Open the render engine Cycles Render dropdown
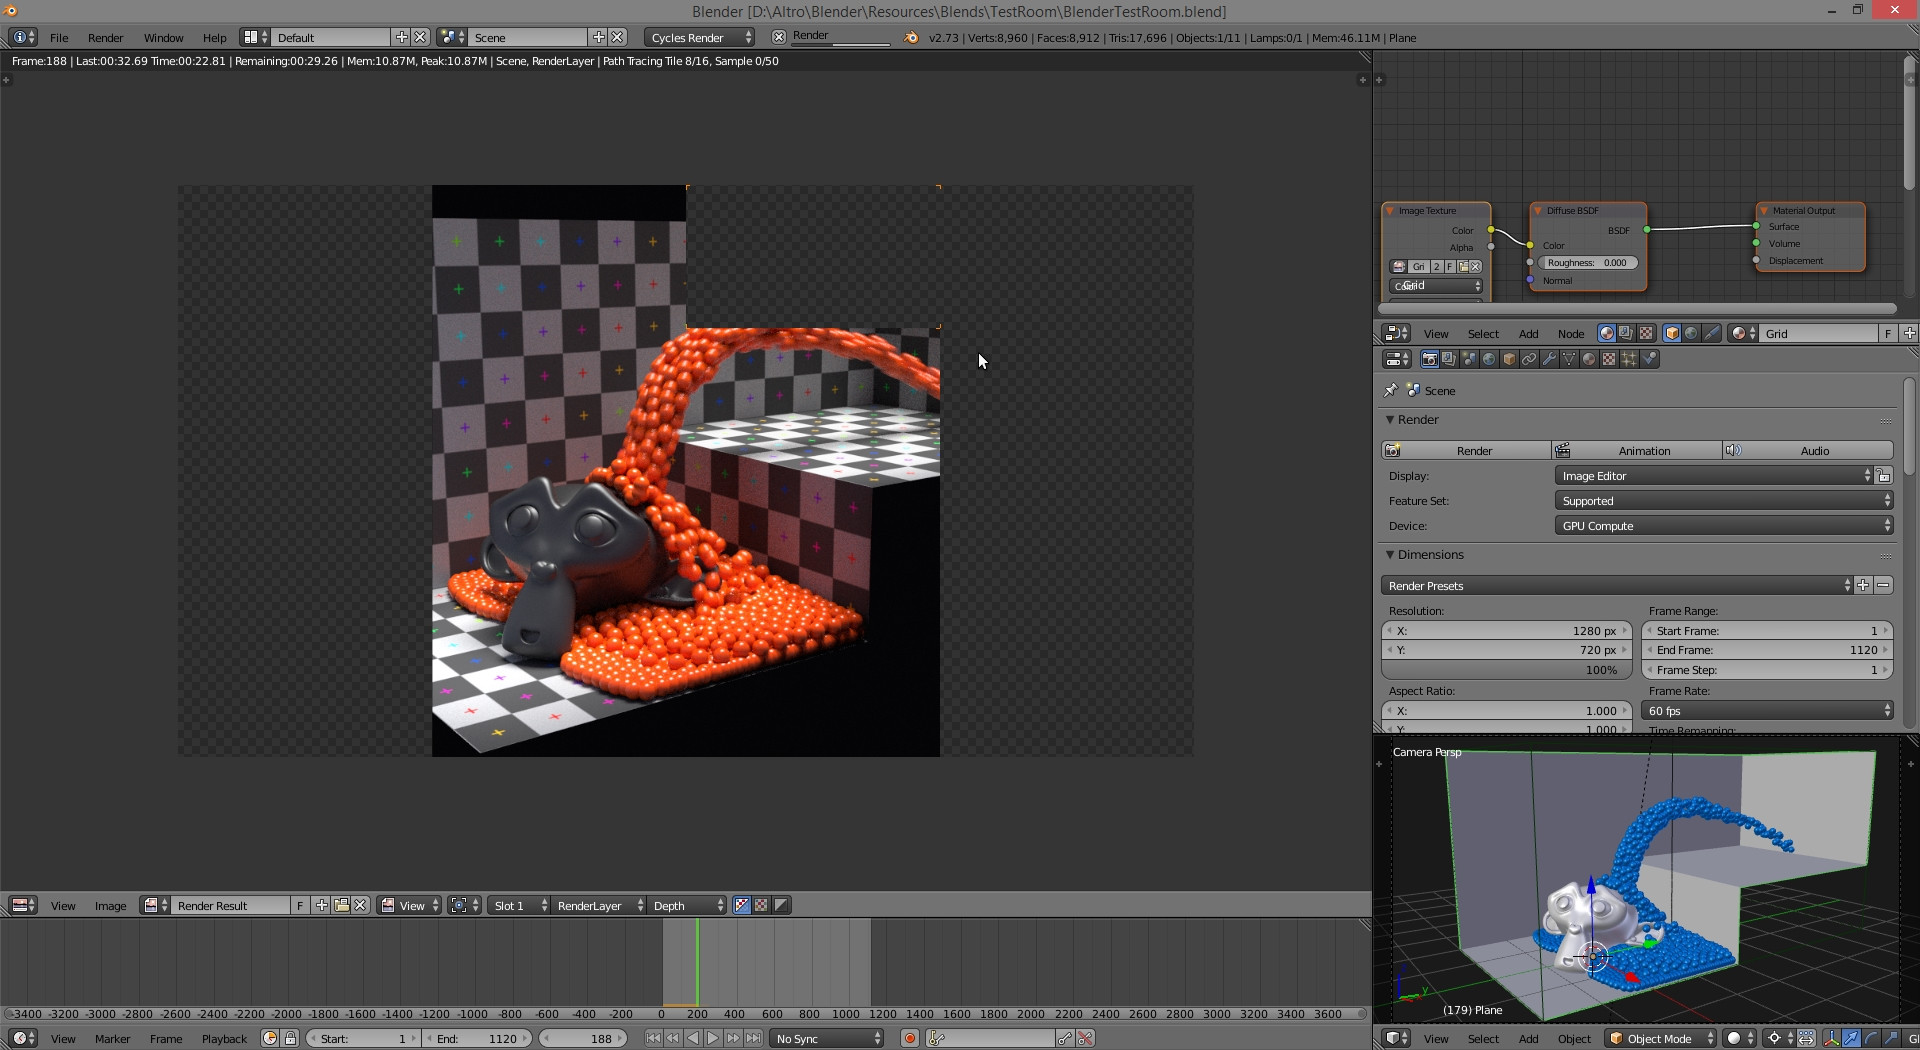The height and width of the screenshot is (1050, 1920). (700, 37)
